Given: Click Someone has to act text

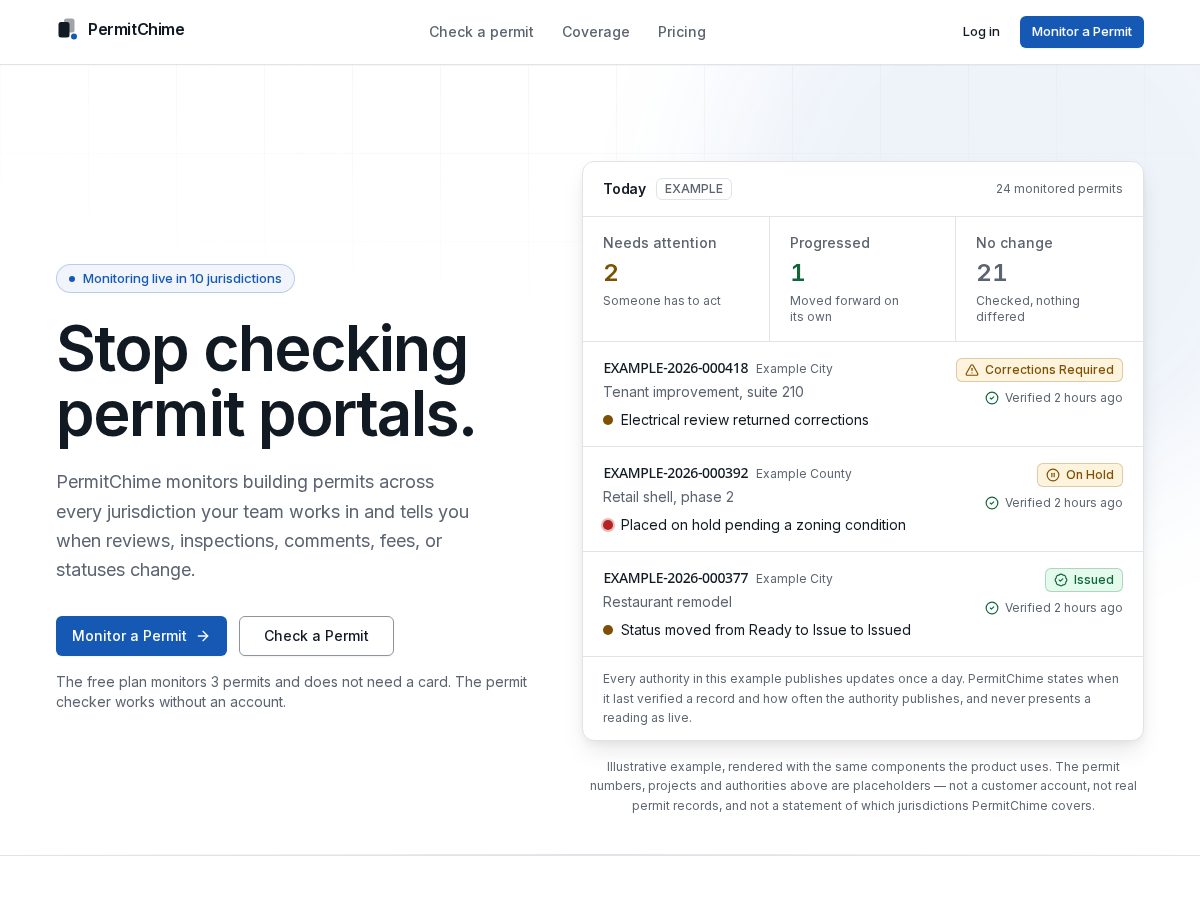Looking at the screenshot, I should pyautogui.click(x=662, y=301).
